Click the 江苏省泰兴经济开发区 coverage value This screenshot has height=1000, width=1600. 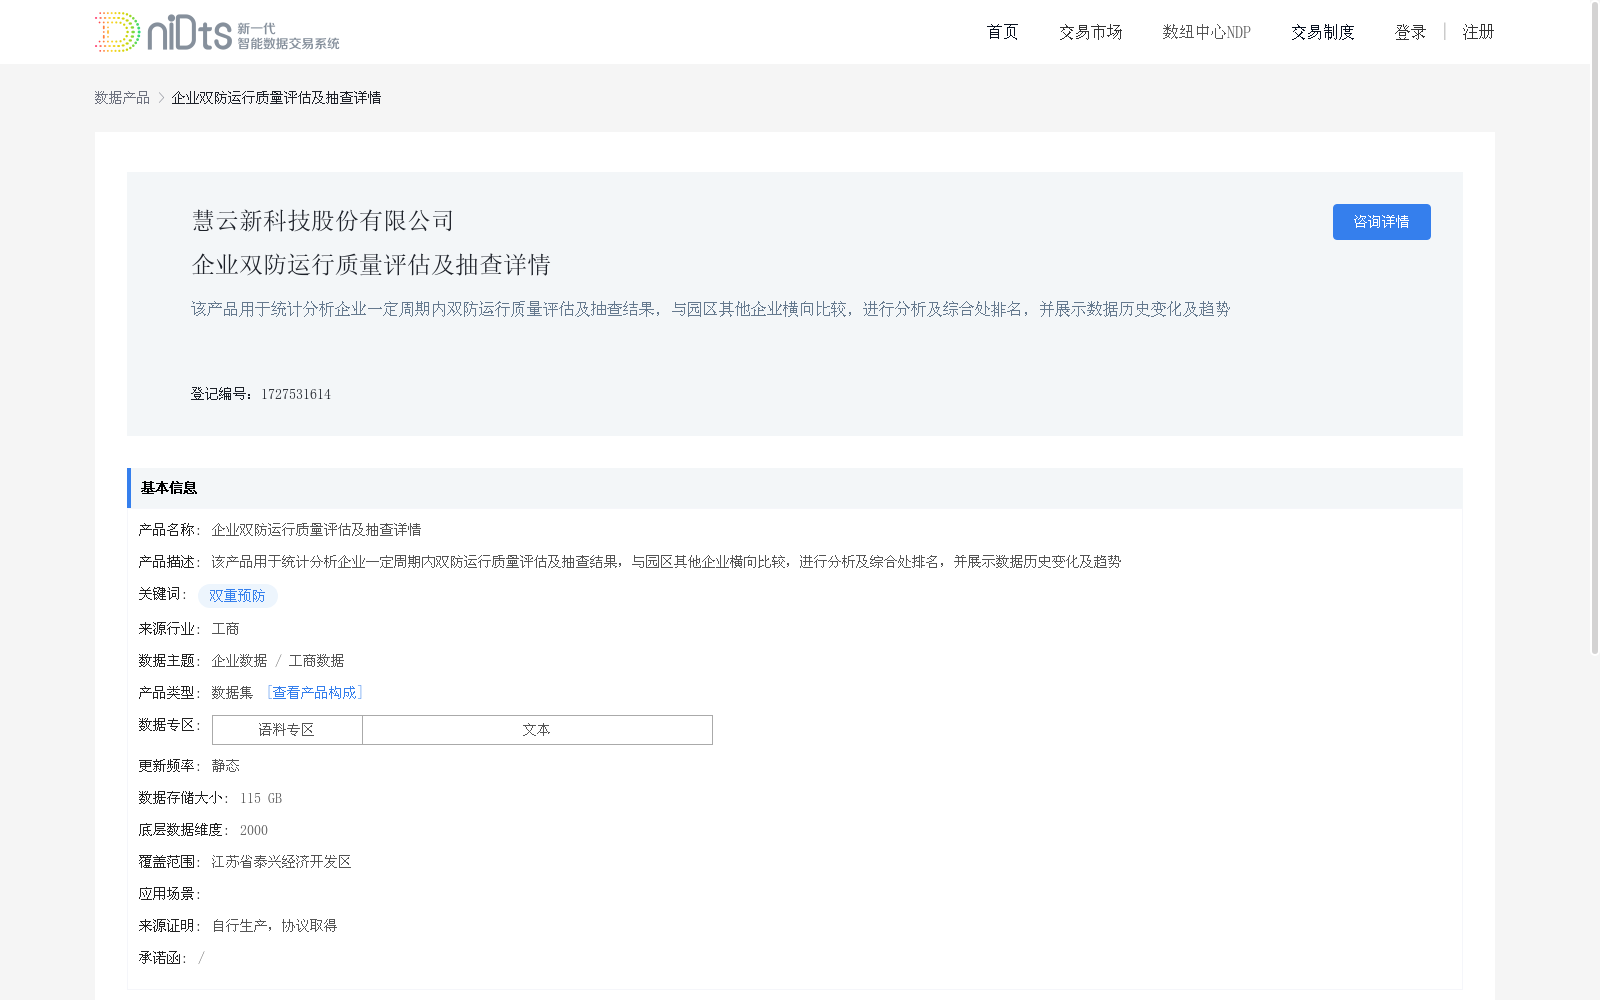pyautogui.click(x=281, y=862)
